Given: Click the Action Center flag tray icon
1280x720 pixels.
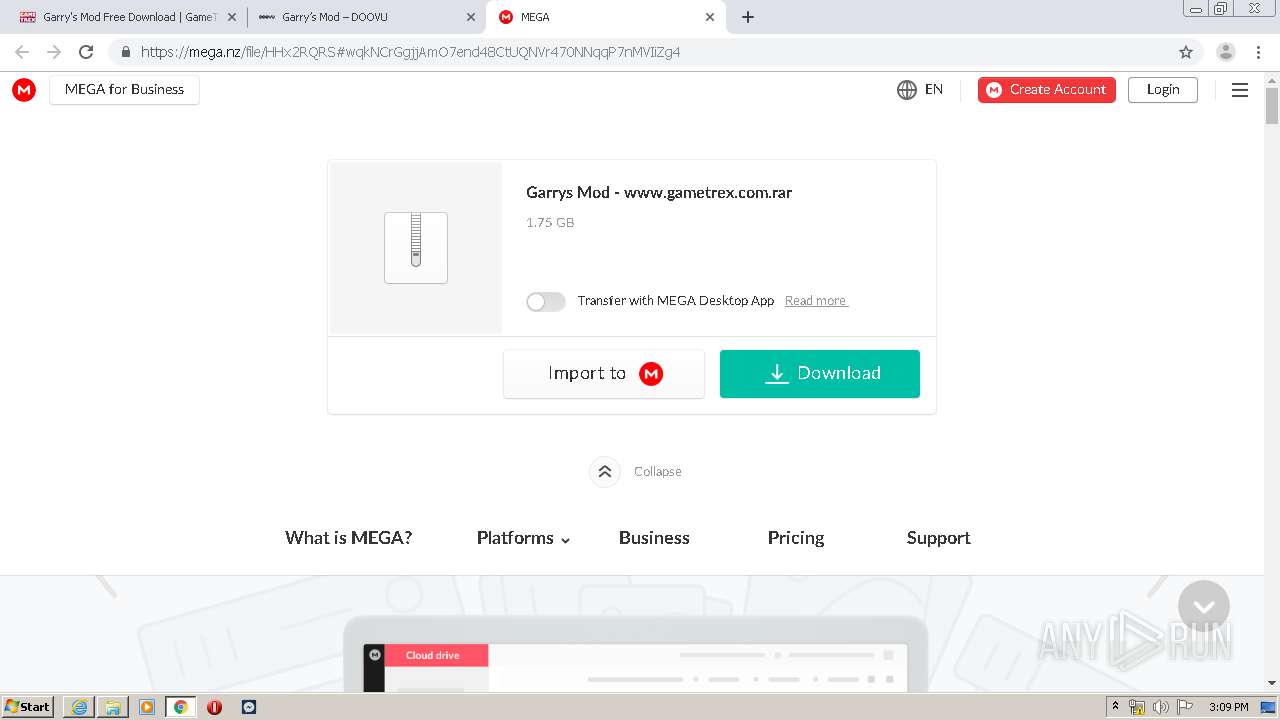Looking at the screenshot, I should click(1185, 707).
